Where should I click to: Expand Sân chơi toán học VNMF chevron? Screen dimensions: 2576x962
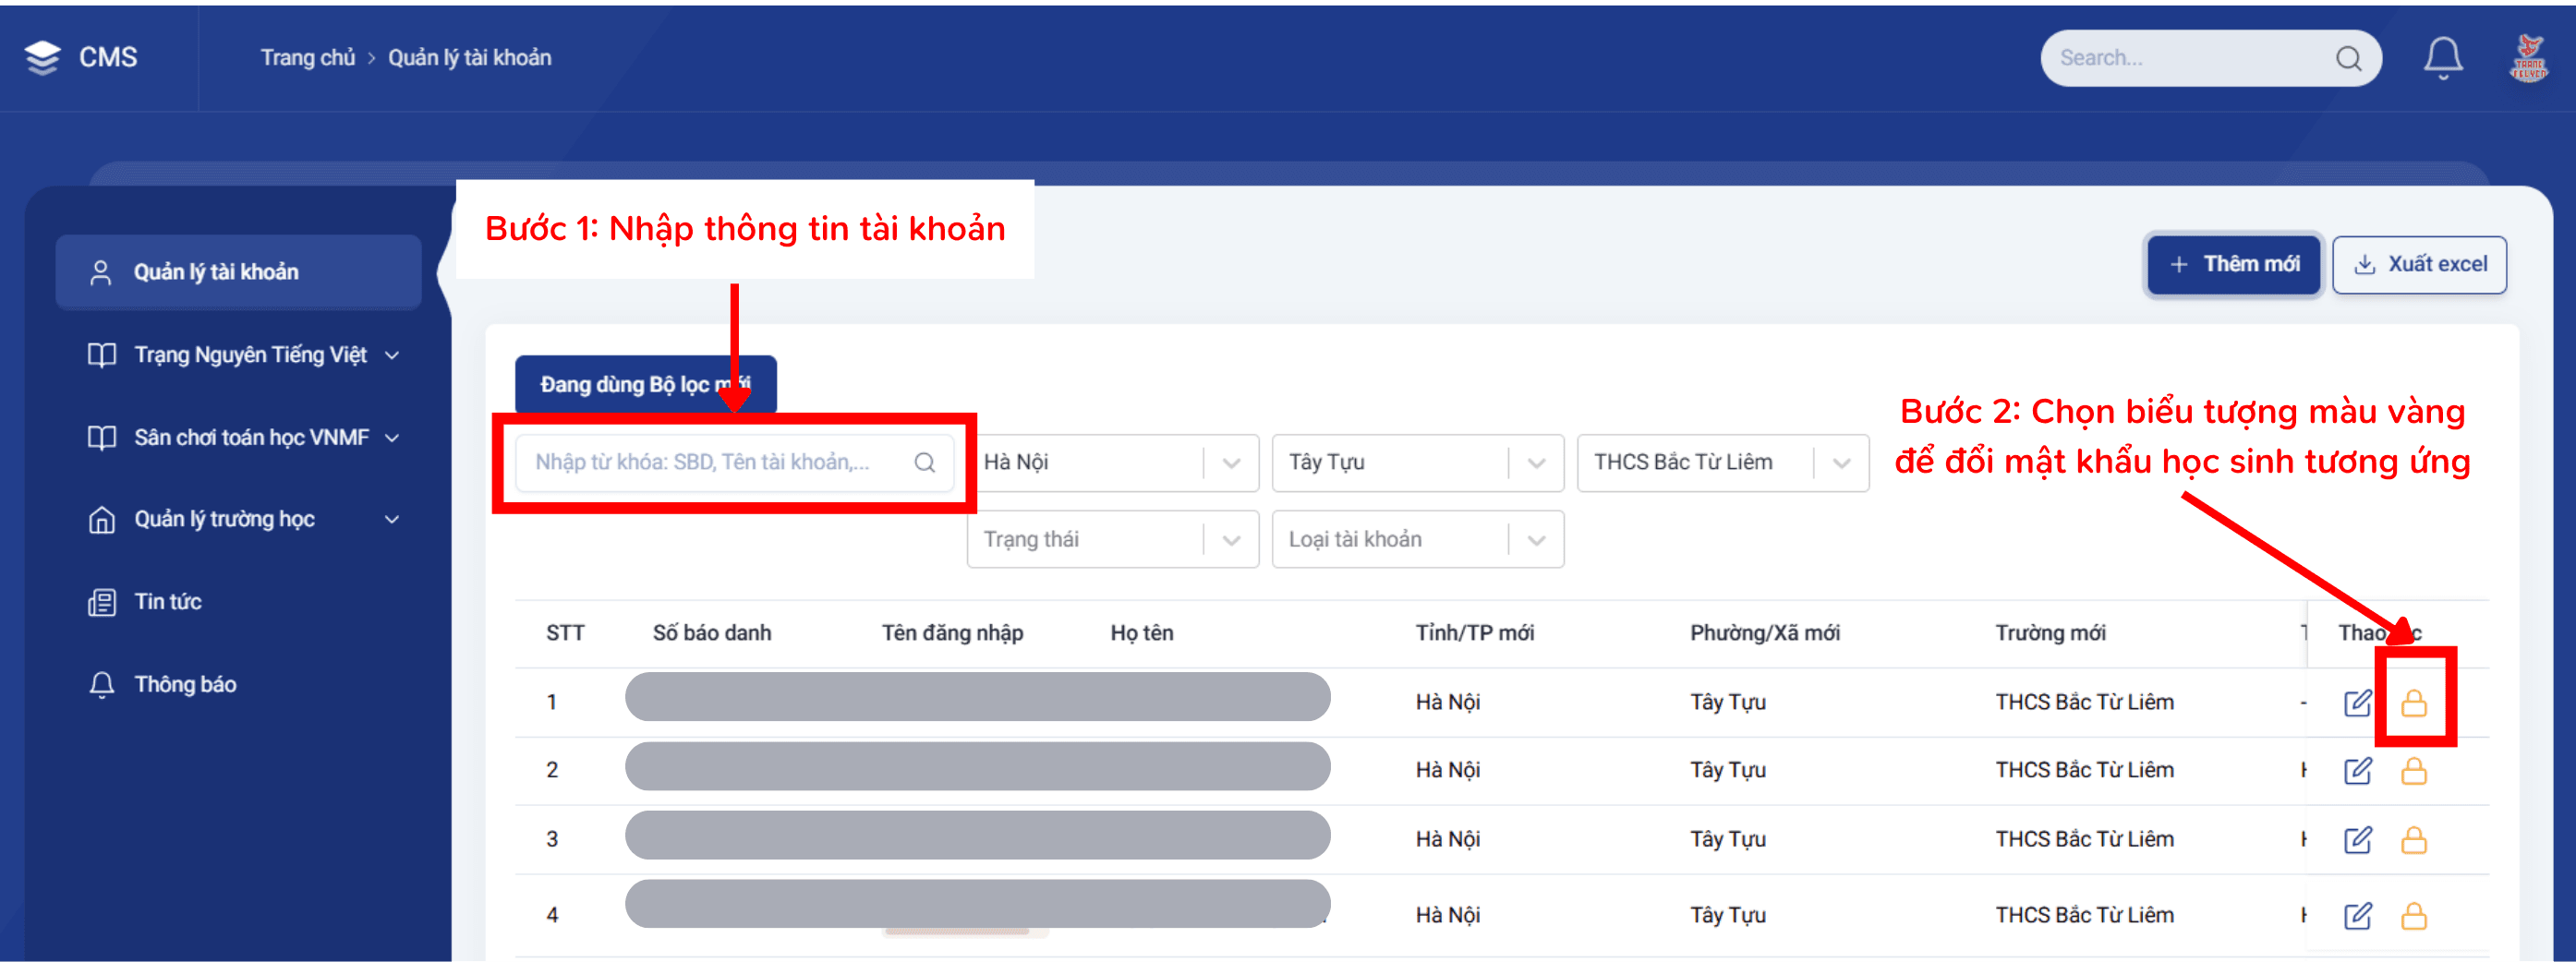pos(392,438)
